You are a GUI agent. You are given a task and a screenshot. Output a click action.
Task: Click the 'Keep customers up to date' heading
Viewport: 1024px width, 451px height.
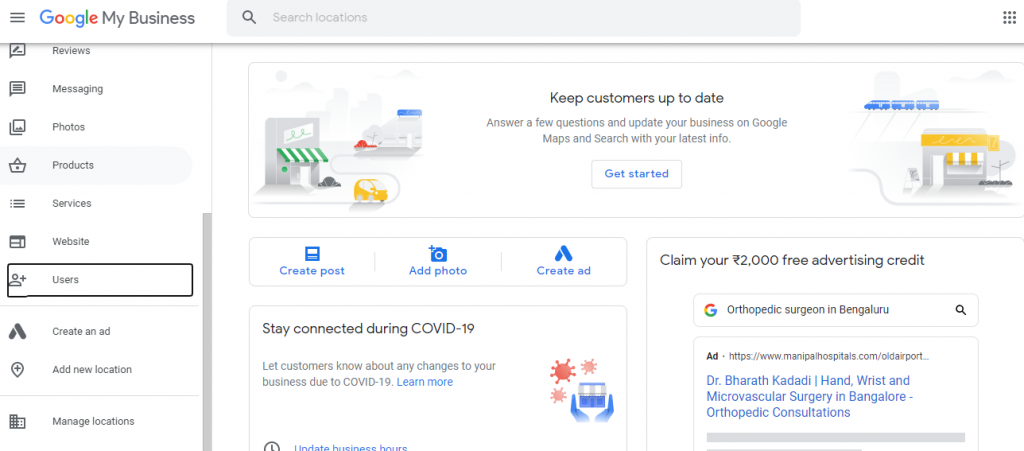pyautogui.click(x=637, y=99)
